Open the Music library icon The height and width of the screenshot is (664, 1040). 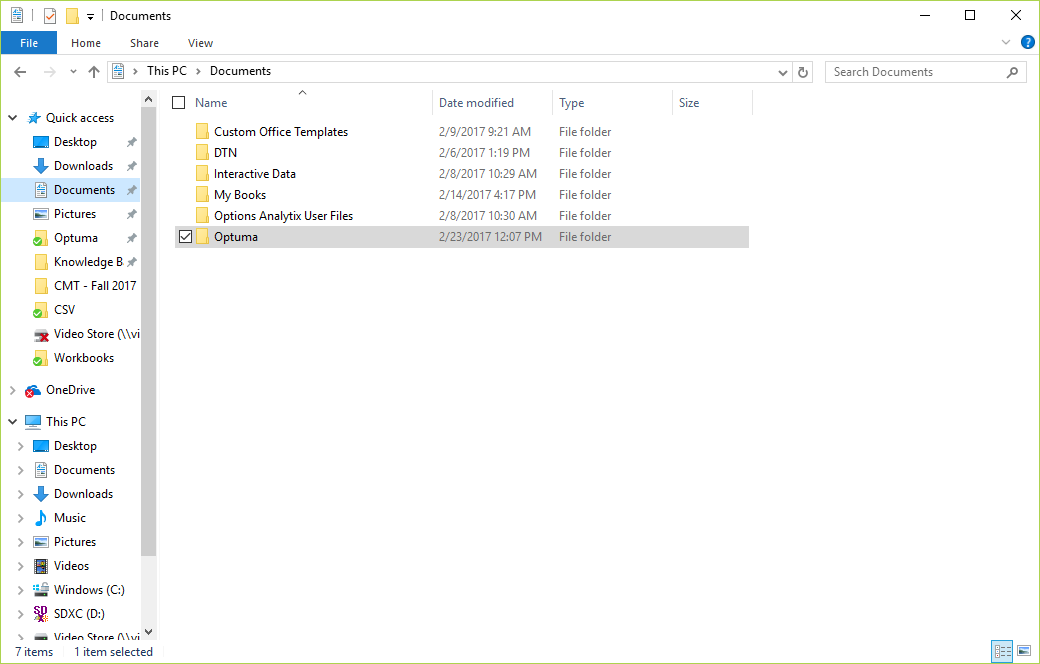coord(40,518)
